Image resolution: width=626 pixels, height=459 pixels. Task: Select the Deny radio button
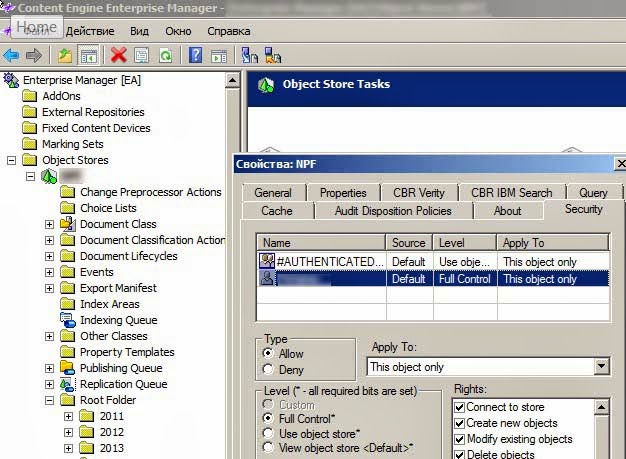(x=267, y=370)
